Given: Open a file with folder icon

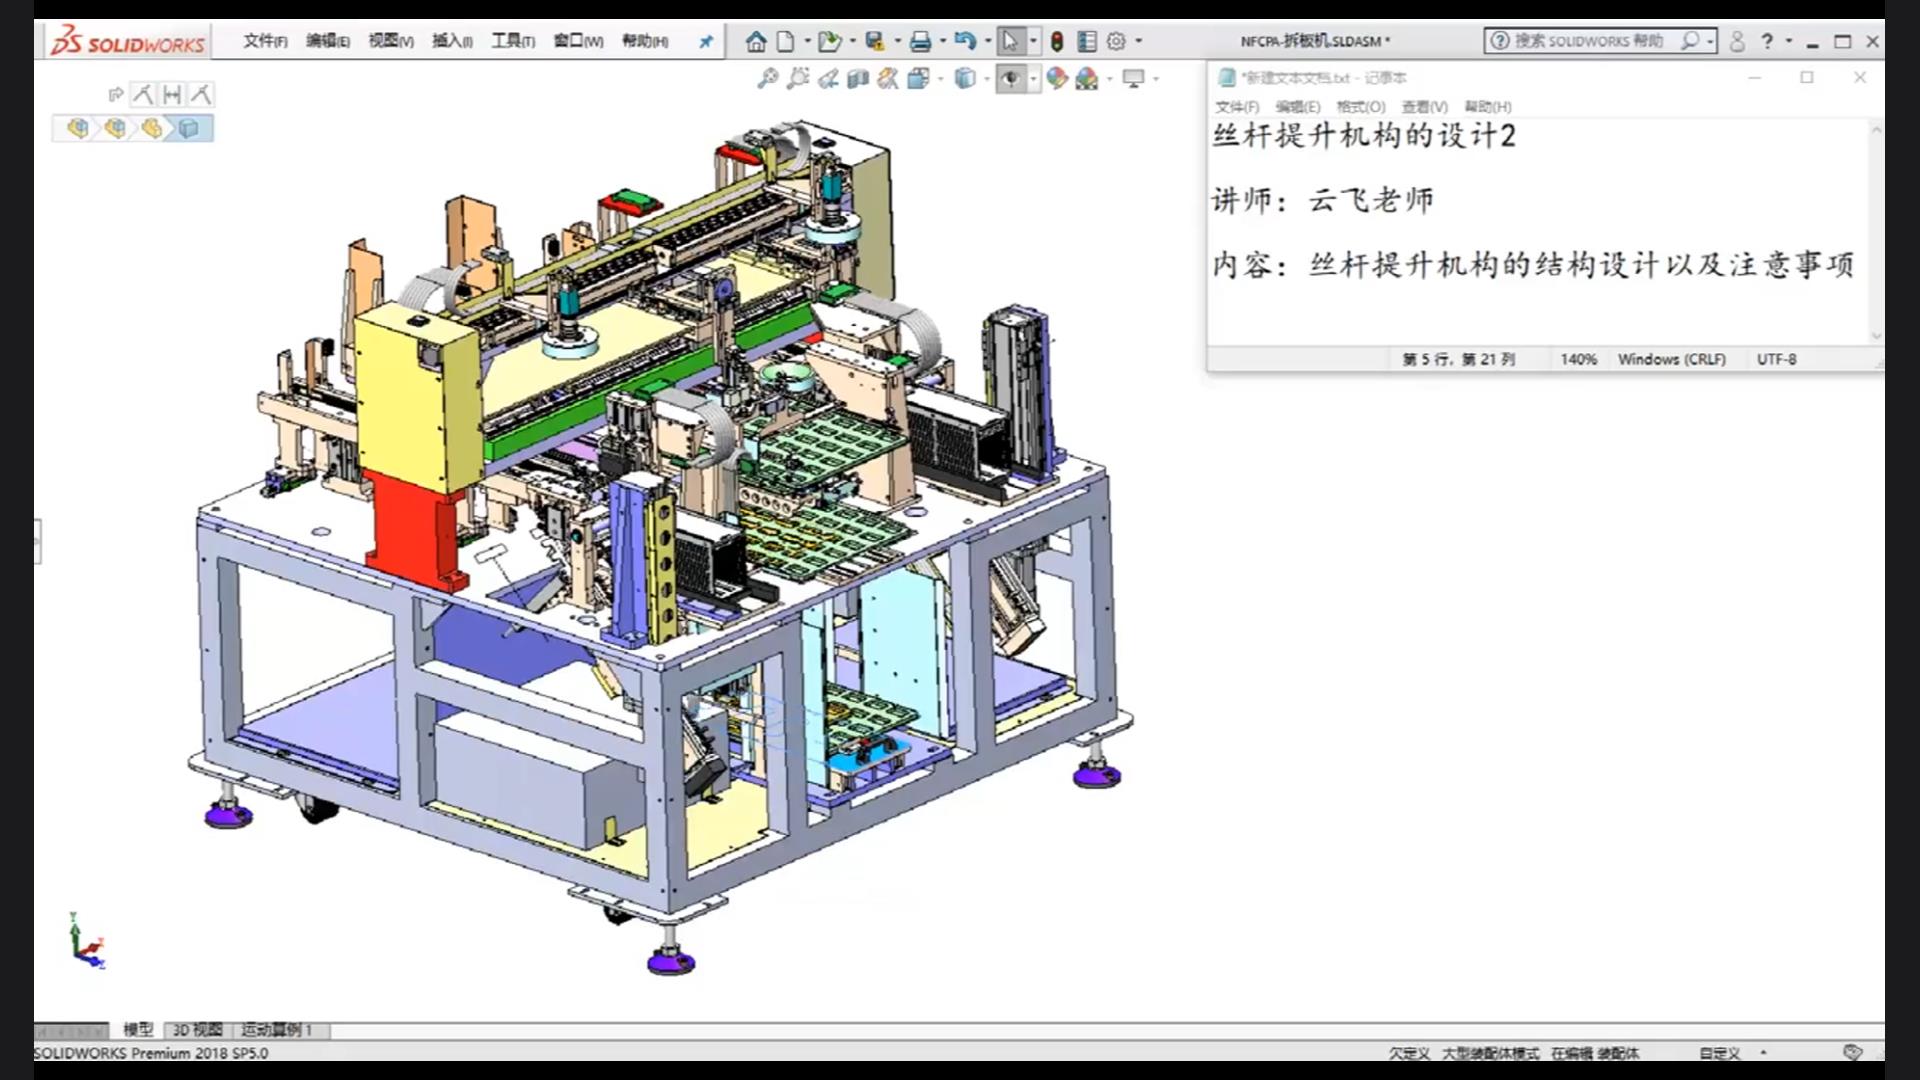Looking at the screenshot, I should (829, 41).
